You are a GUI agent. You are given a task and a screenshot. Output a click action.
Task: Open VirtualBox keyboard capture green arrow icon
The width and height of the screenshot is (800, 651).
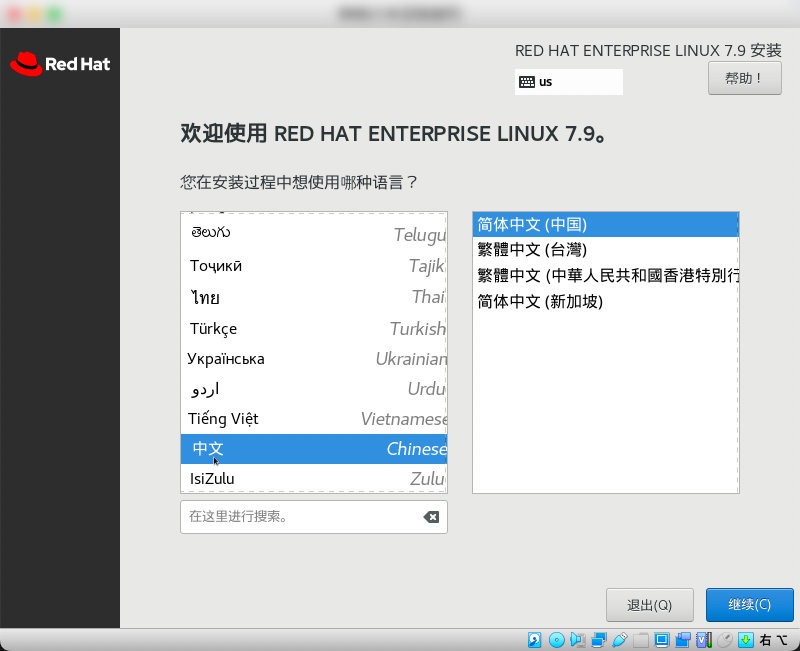click(745, 640)
